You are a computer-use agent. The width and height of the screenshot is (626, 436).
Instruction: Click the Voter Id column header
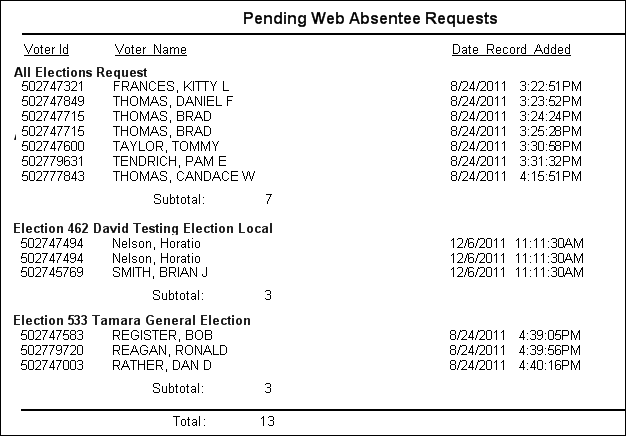[x=46, y=50]
